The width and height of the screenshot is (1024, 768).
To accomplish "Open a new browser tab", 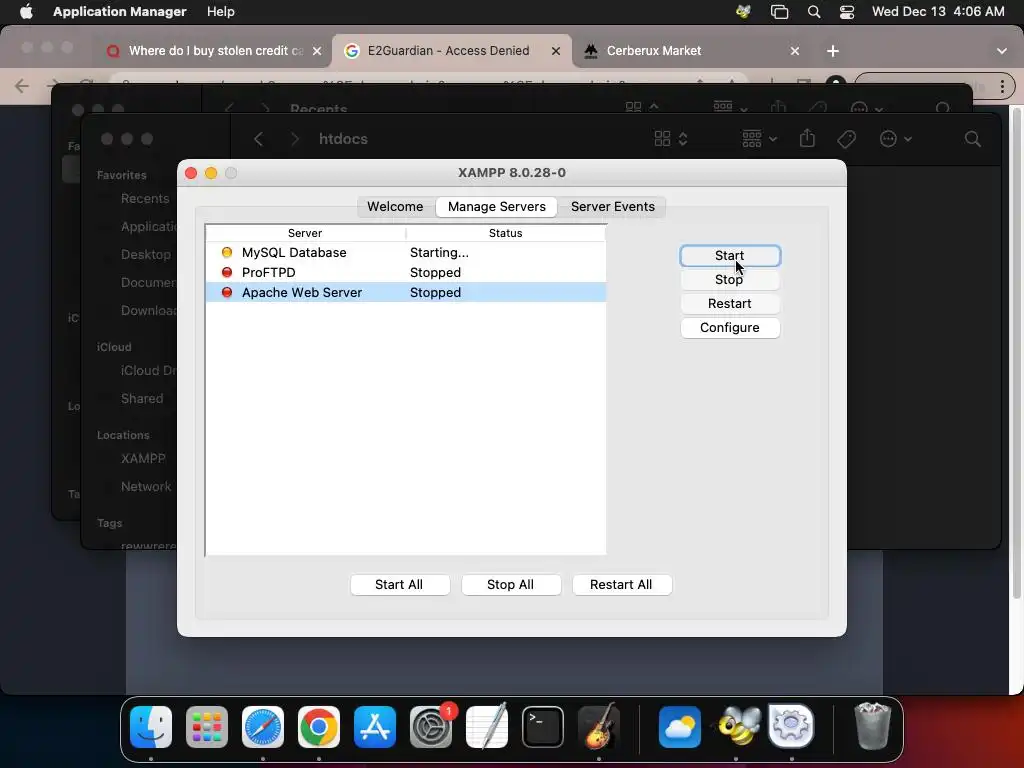I will (x=833, y=51).
